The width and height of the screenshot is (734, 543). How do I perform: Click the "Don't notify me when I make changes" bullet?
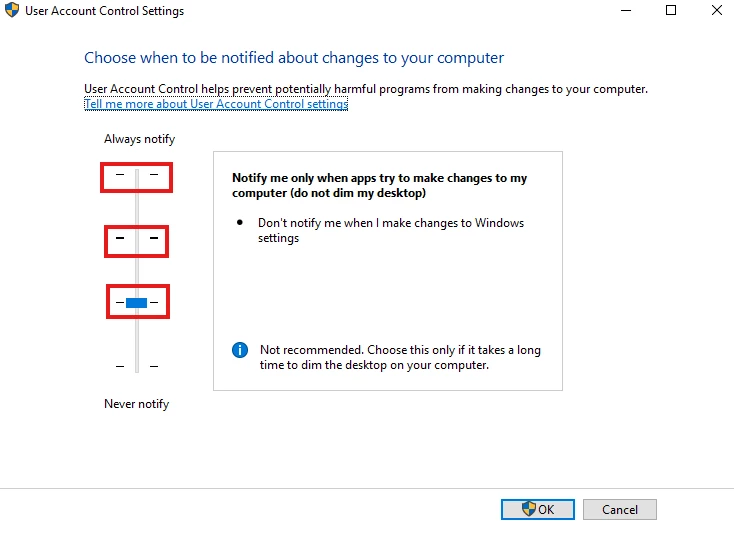pos(391,230)
